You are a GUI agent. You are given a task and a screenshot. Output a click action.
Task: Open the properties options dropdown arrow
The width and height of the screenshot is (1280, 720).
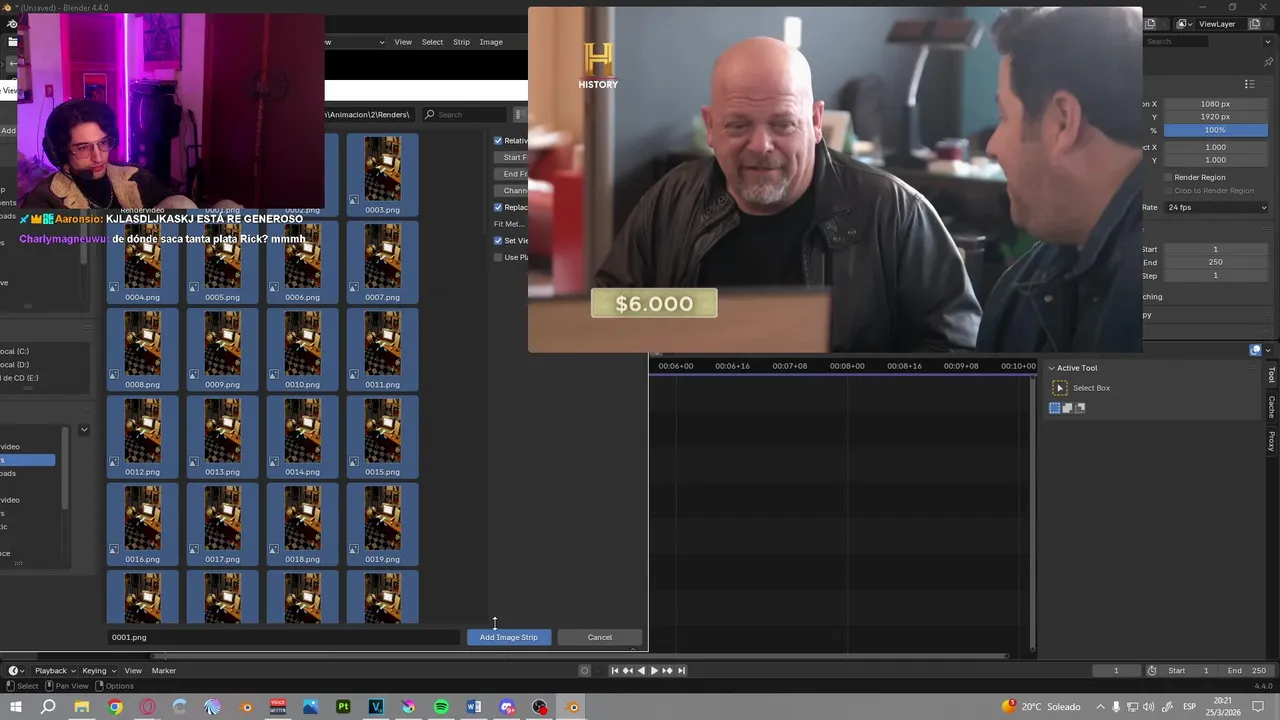(1268, 41)
